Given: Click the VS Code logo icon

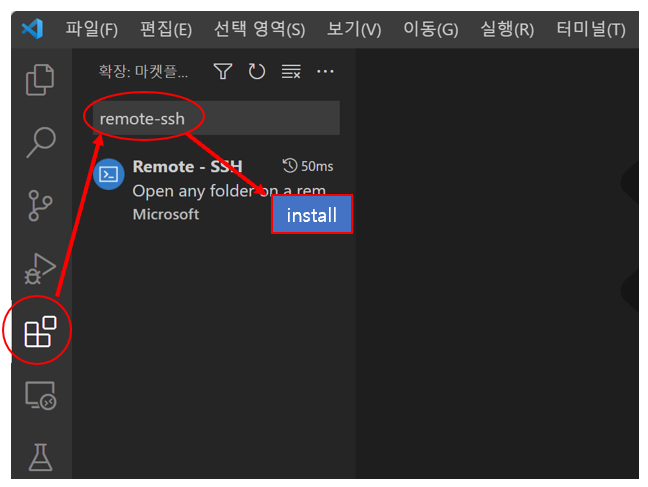Looking at the screenshot, I should 32,29.
